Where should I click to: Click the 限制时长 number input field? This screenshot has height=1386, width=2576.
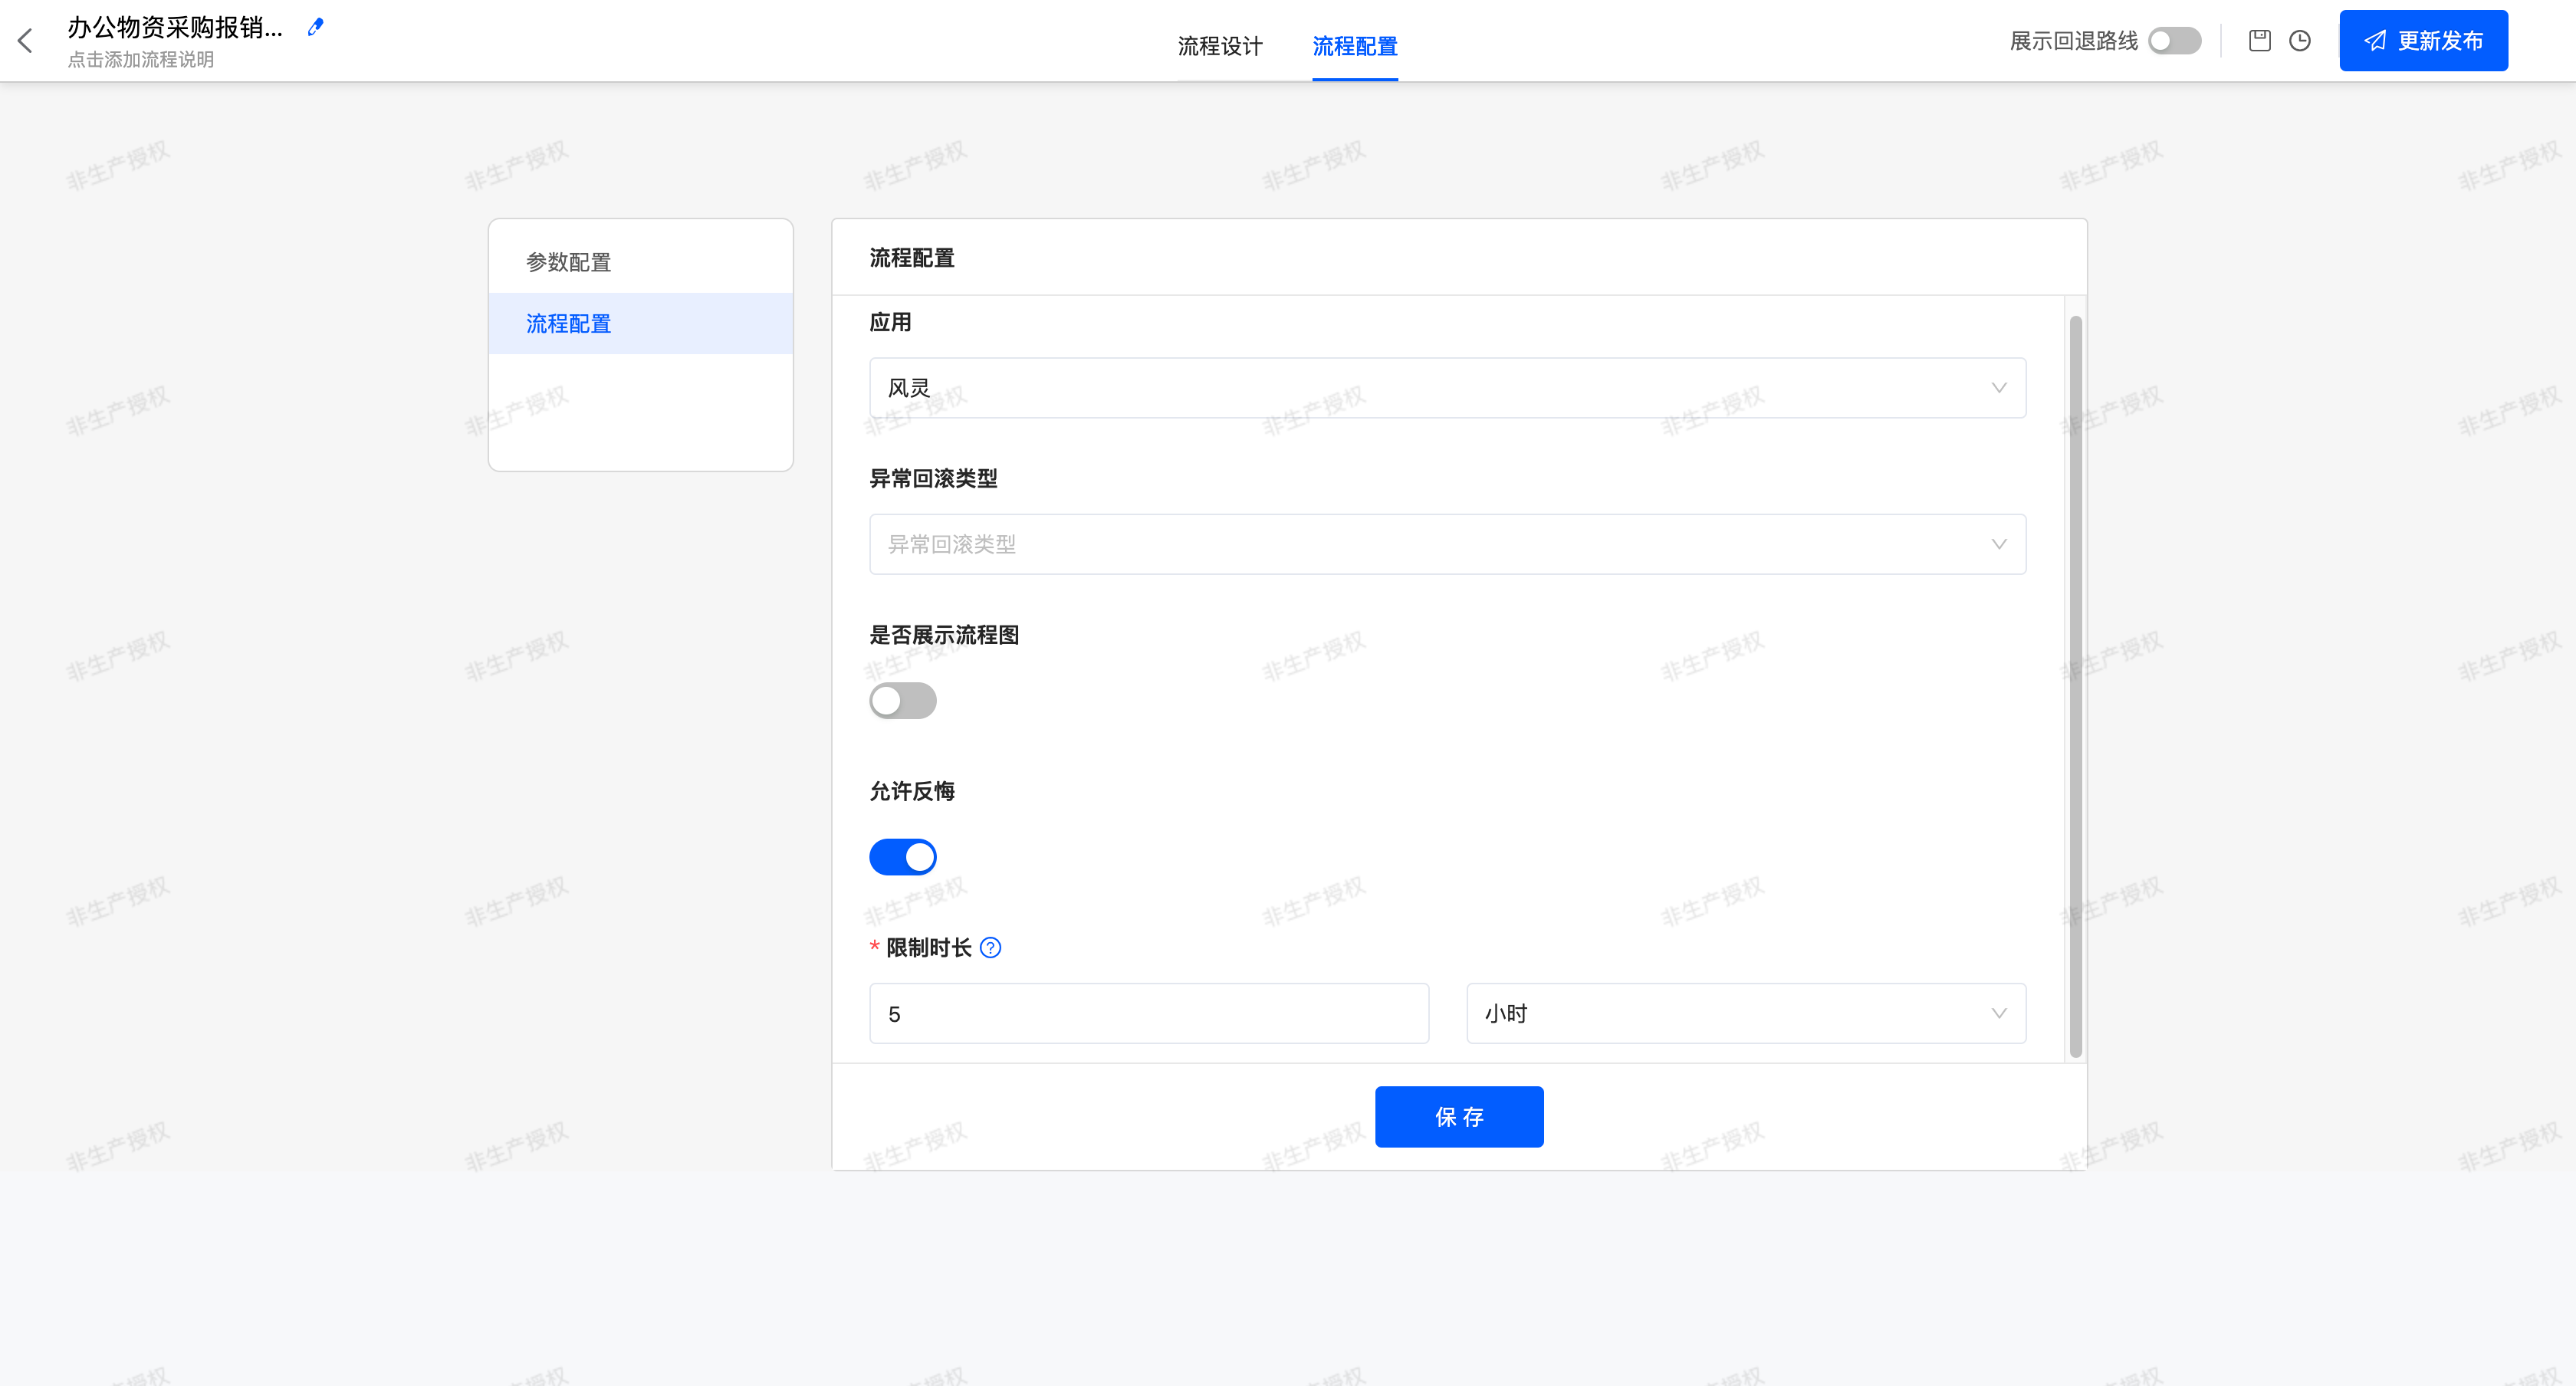[x=1148, y=1013]
